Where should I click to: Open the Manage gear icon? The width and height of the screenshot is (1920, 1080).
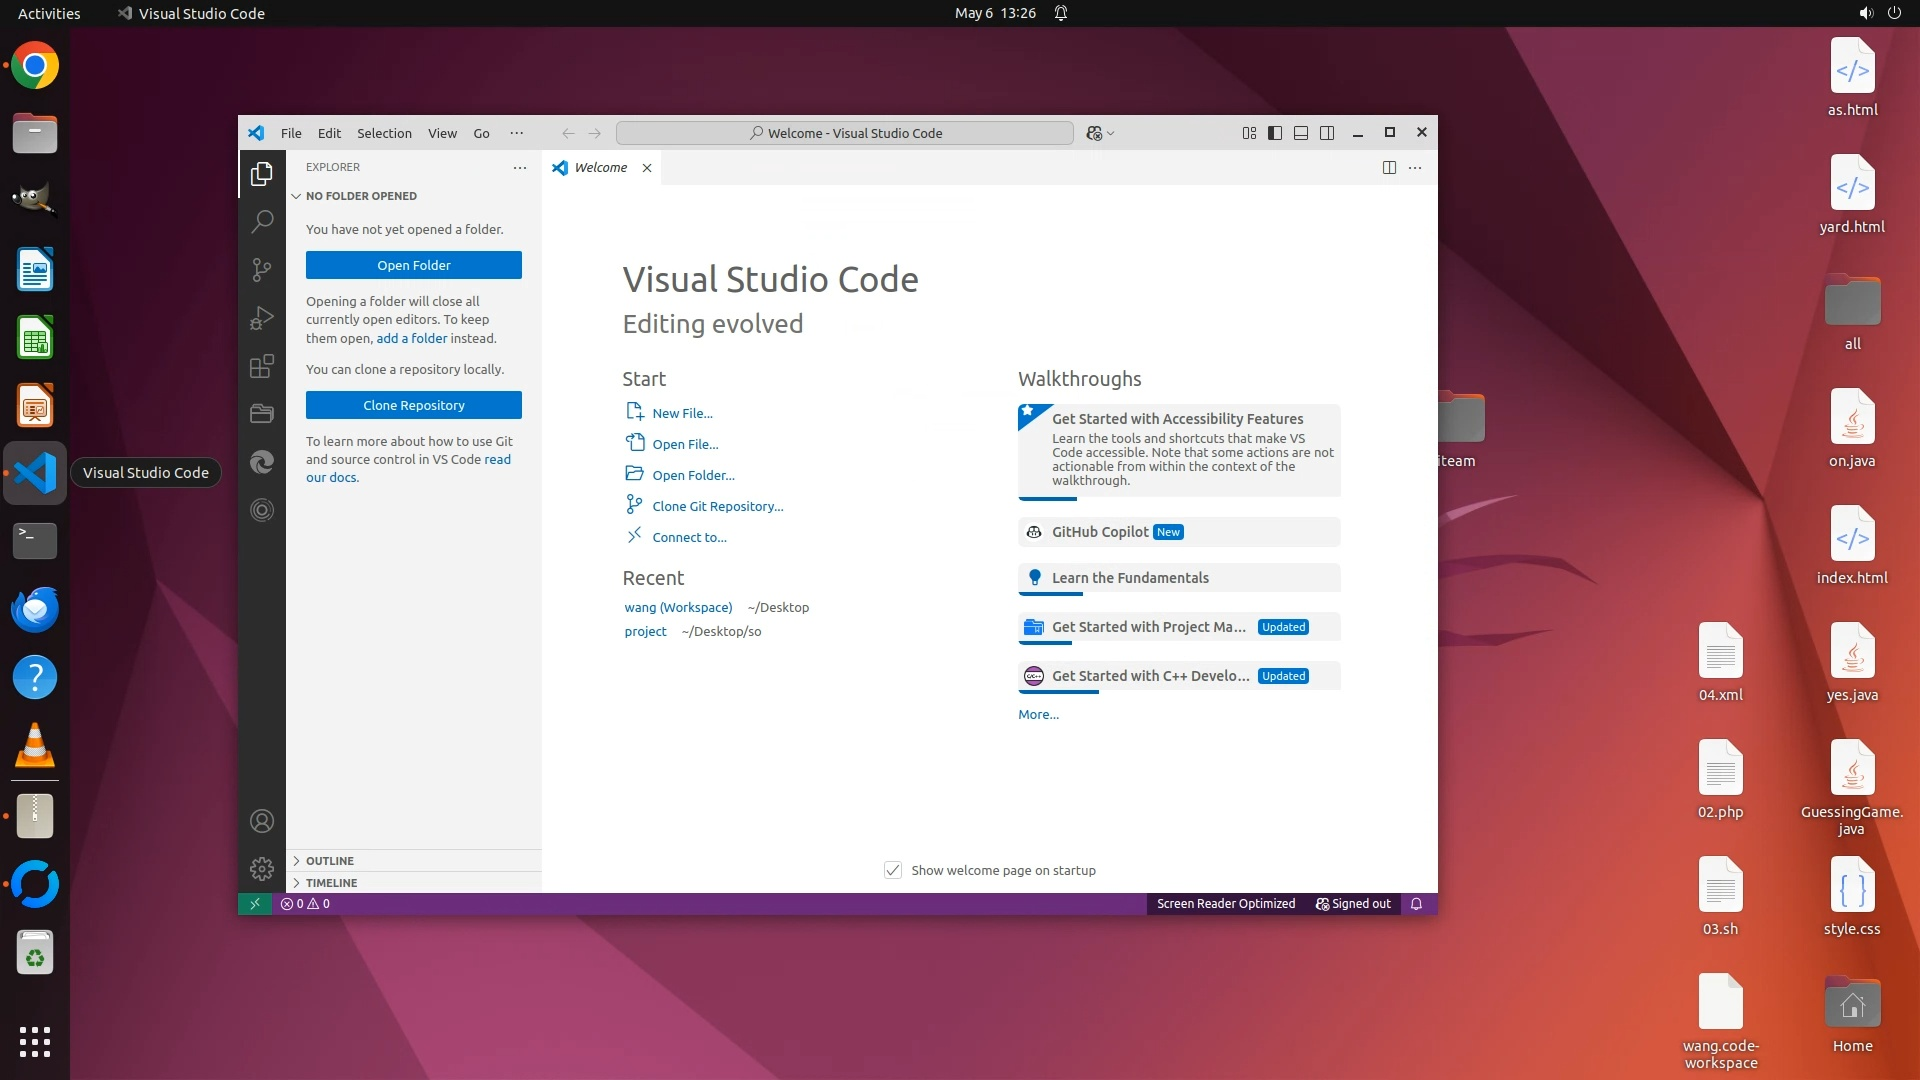tap(262, 868)
